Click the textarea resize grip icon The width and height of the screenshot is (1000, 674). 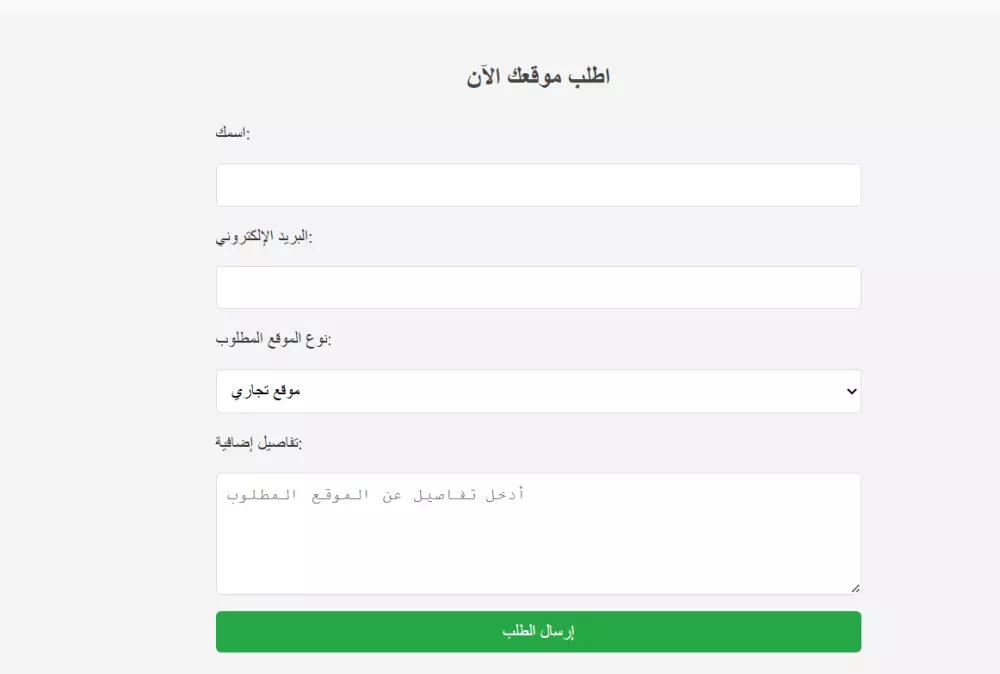(855, 587)
